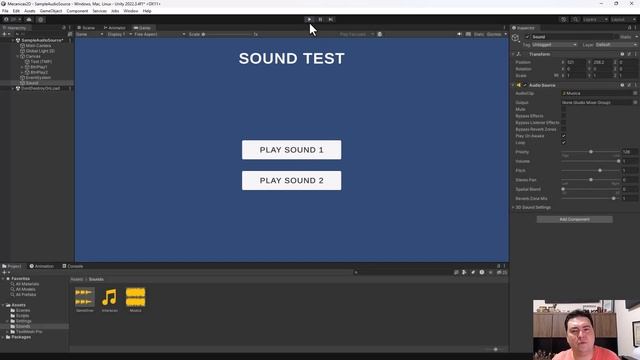
Task: Click the Add Component button
Action: click(574, 220)
